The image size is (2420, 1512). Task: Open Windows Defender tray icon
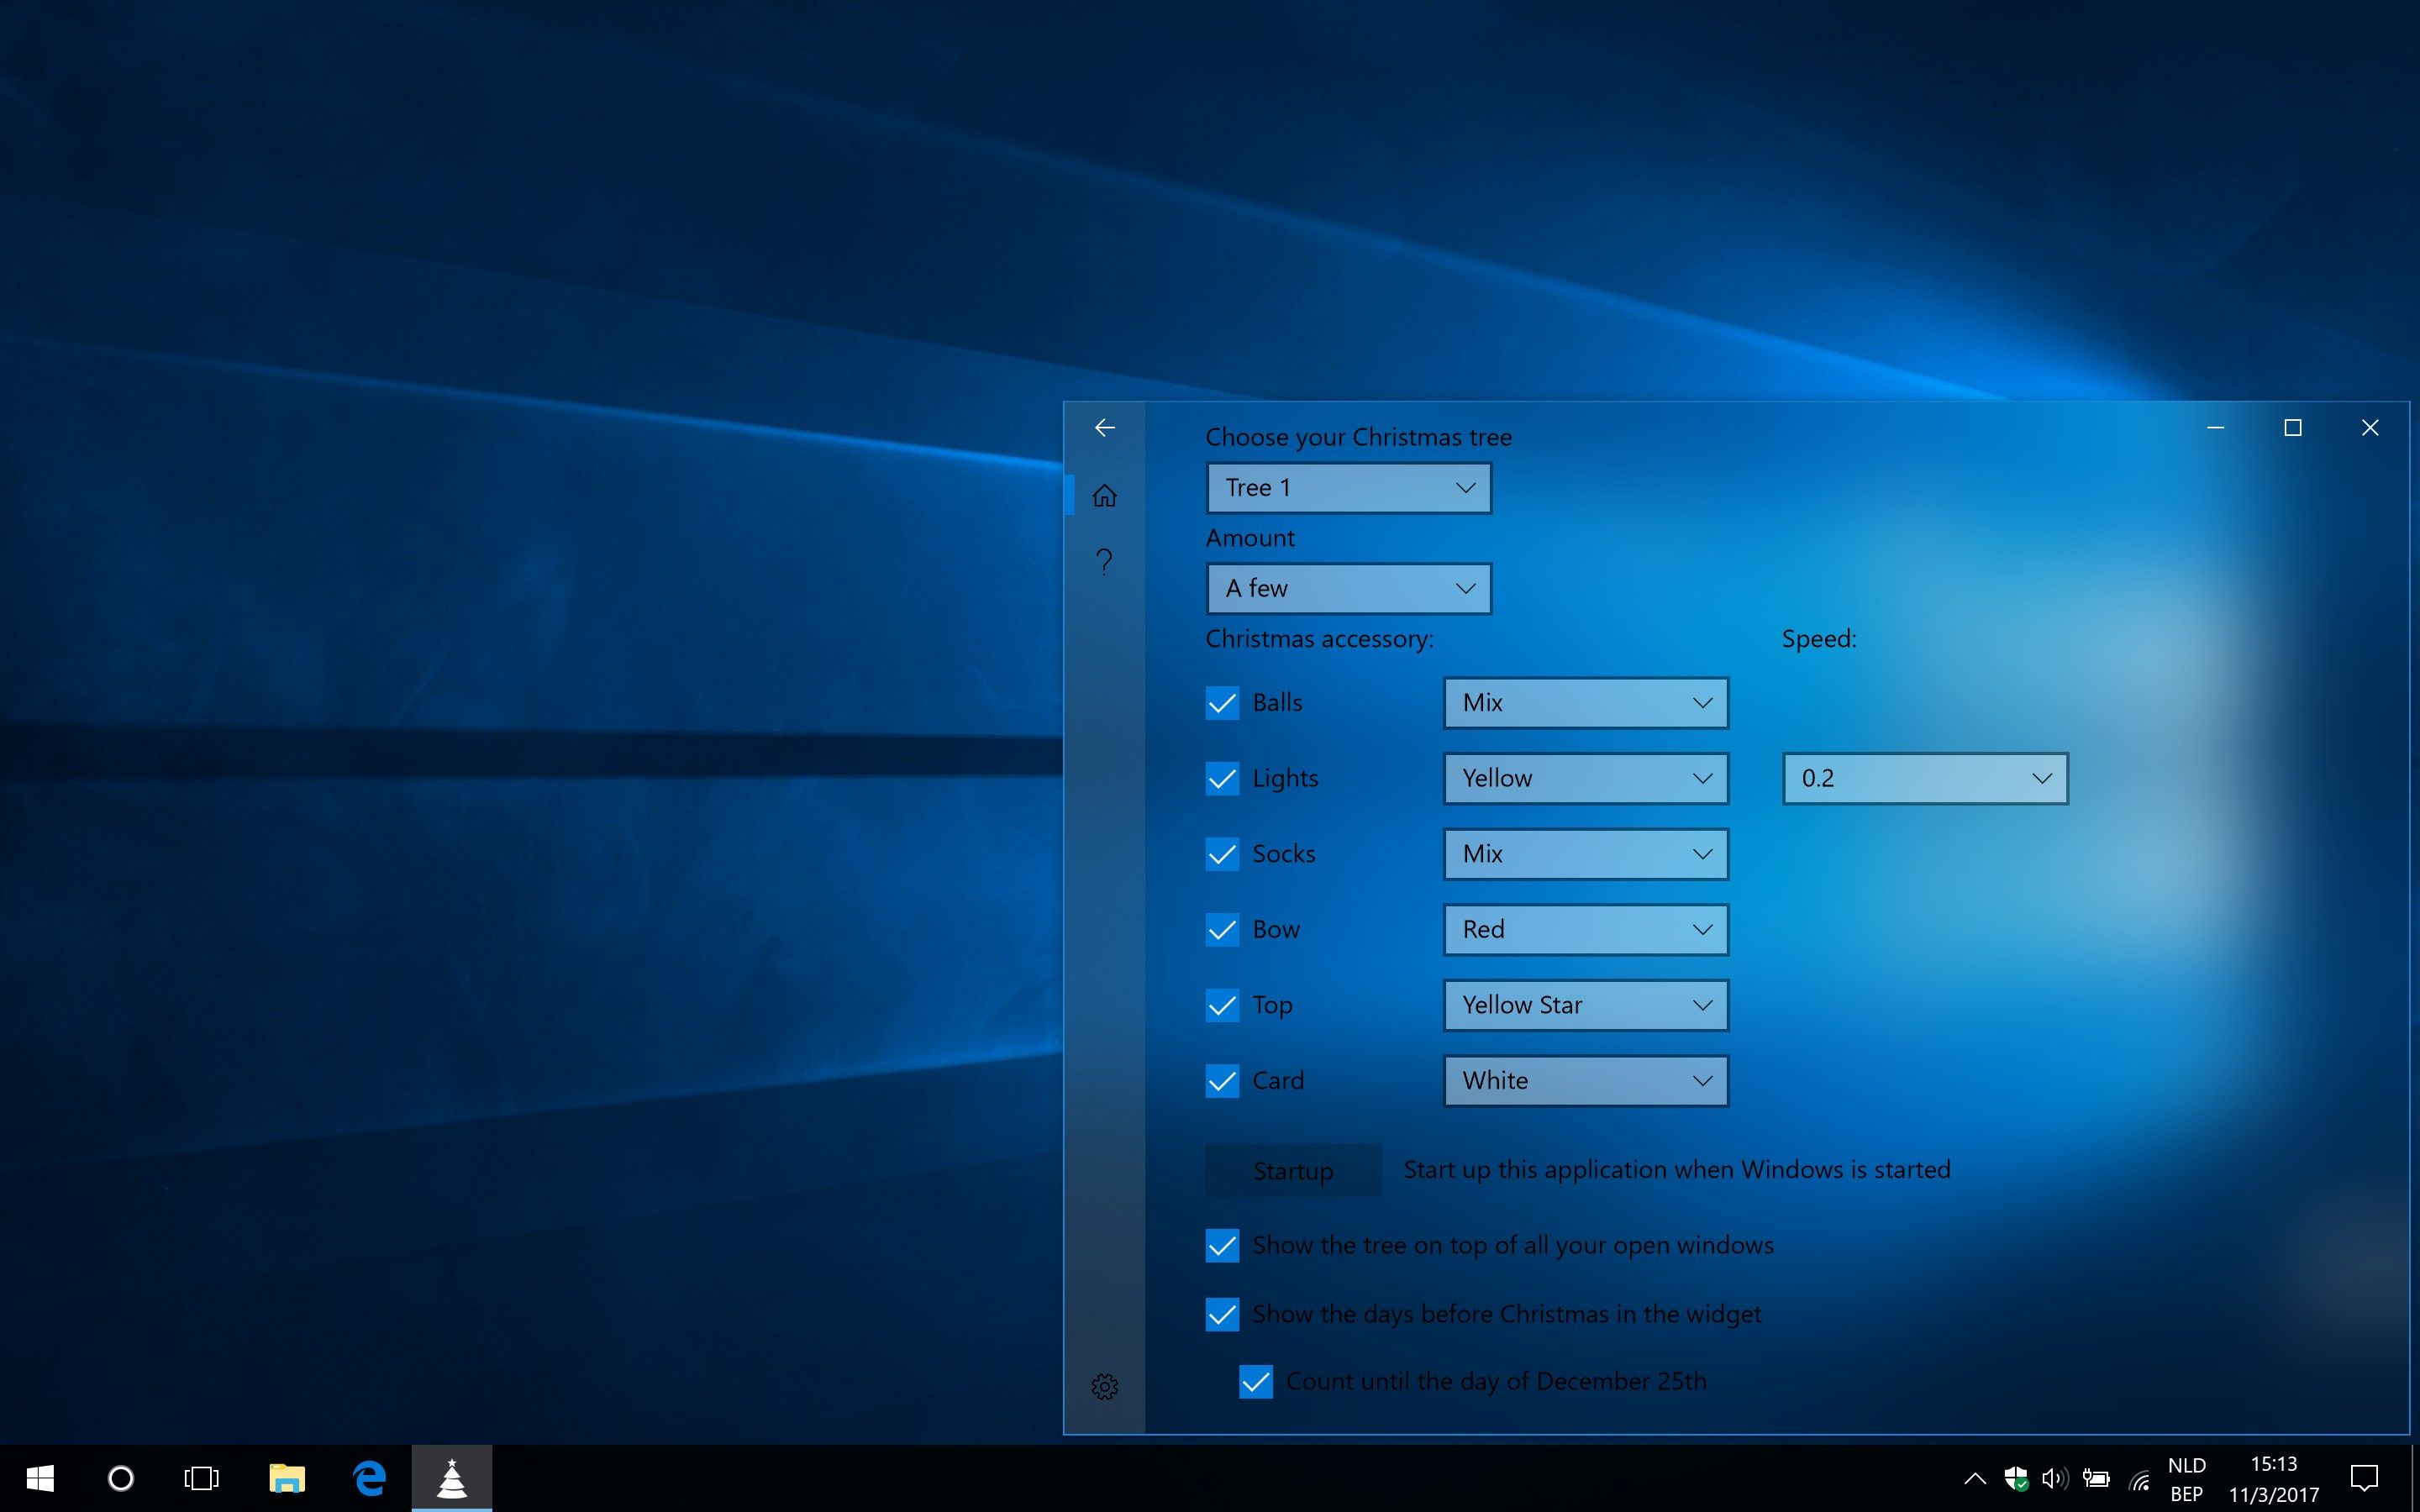coord(2016,1478)
